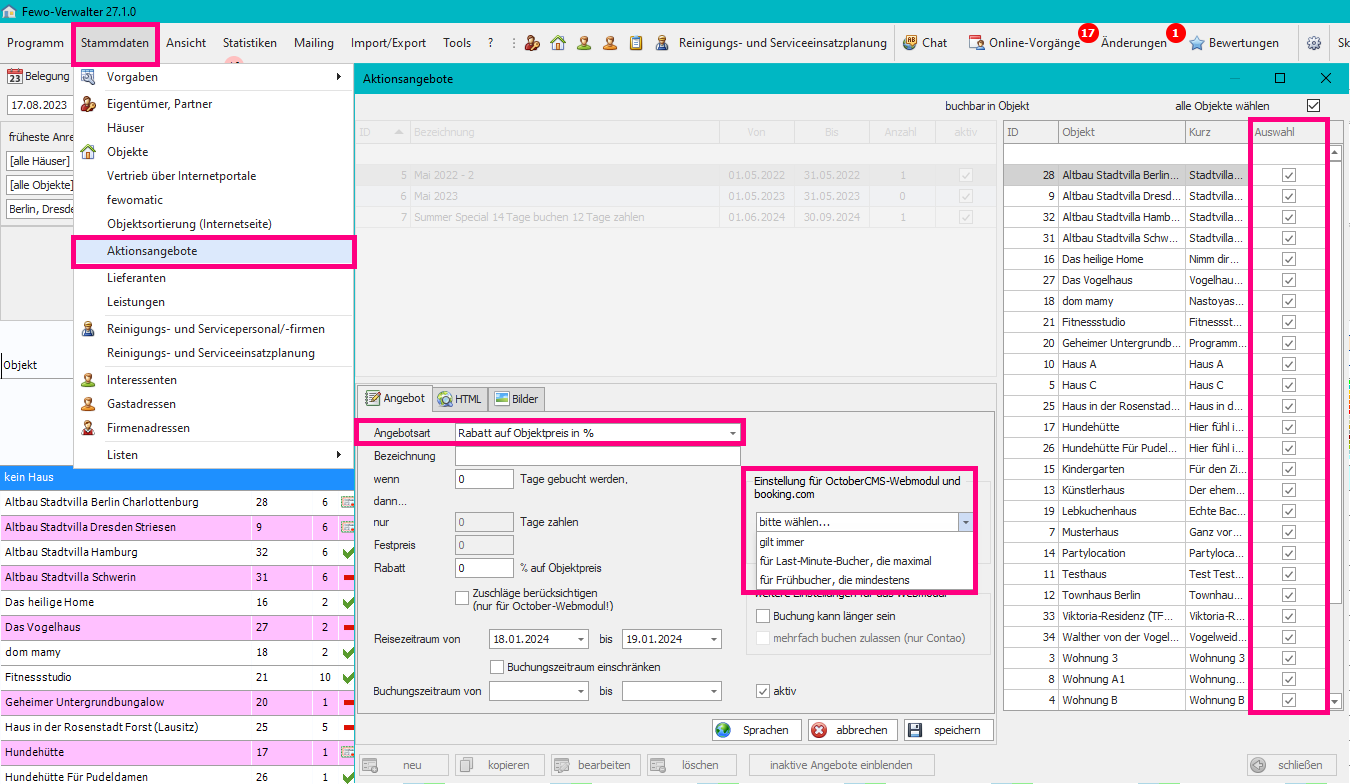The image size is (1350, 784).
Task: Open Änderungen in the toolbar
Action: coord(1133,43)
